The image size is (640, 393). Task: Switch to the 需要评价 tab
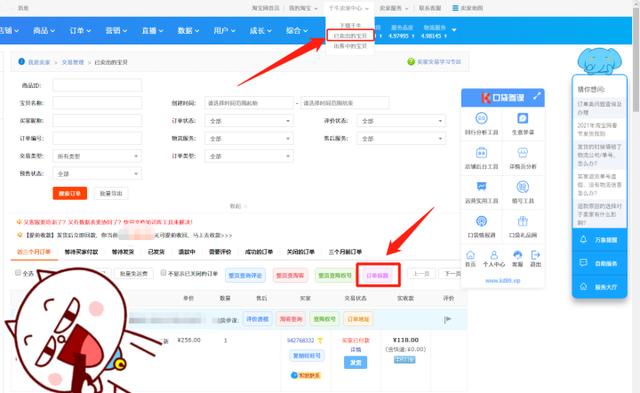click(220, 252)
